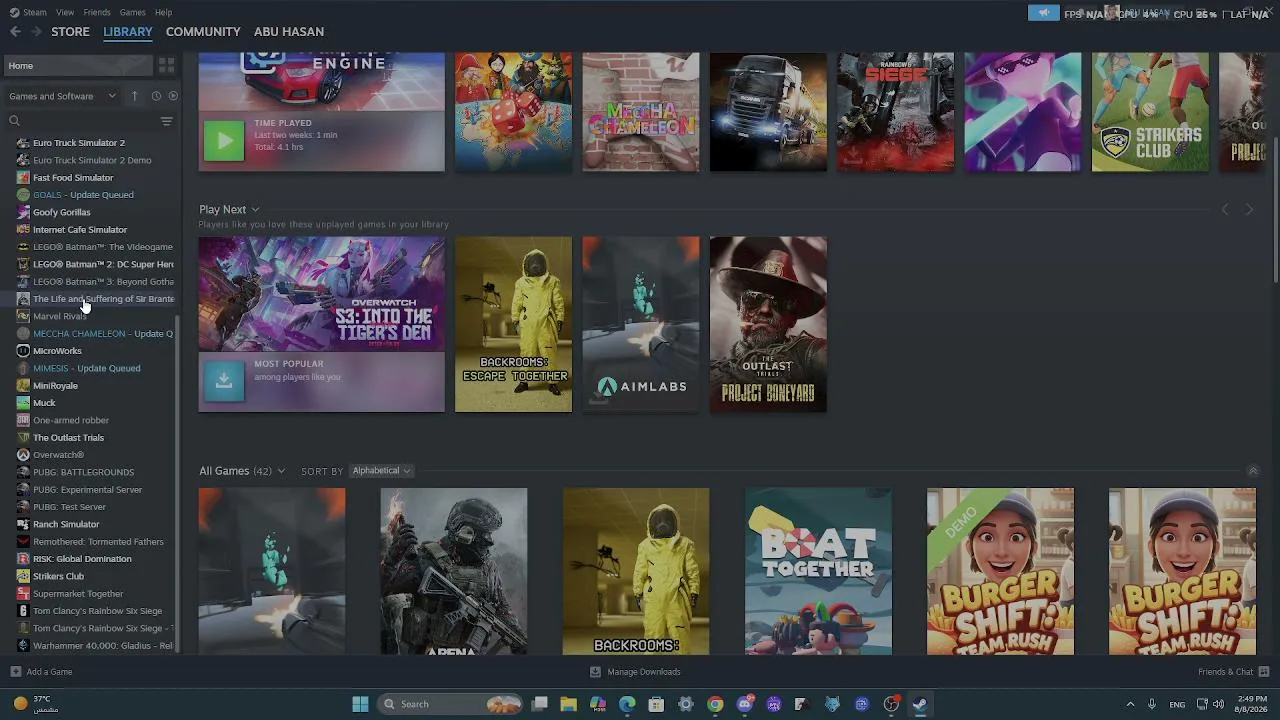The height and width of the screenshot is (720, 1280).
Task: Open Boat Together in All Games grid
Action: 818,571
